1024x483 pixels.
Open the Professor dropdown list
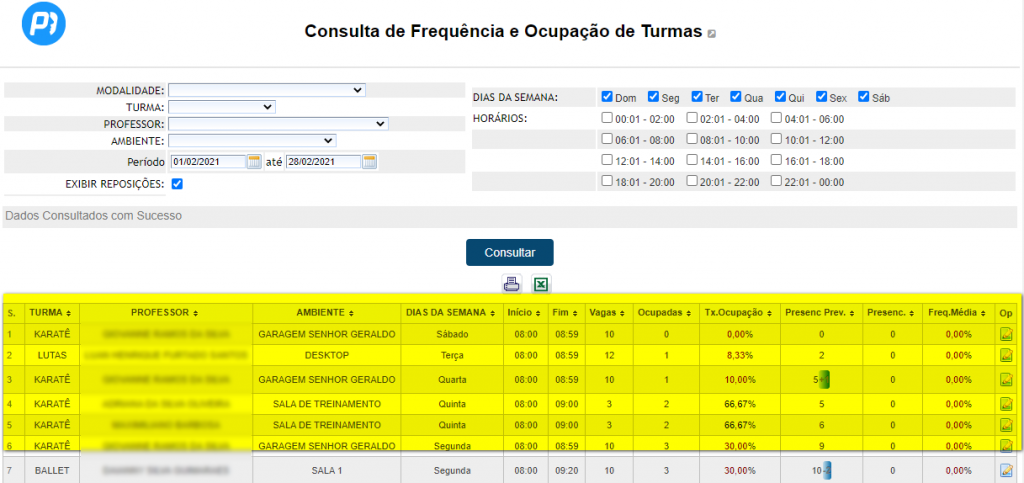point(277,124)
